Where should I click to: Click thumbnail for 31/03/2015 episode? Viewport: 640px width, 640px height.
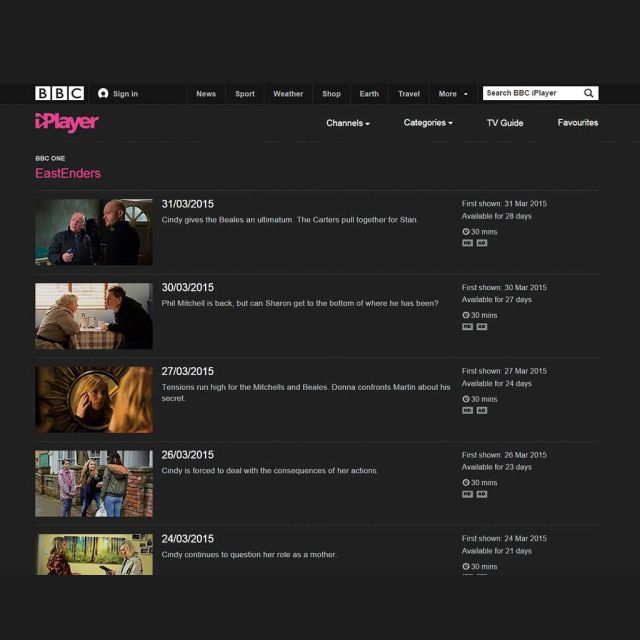point(94,232)
